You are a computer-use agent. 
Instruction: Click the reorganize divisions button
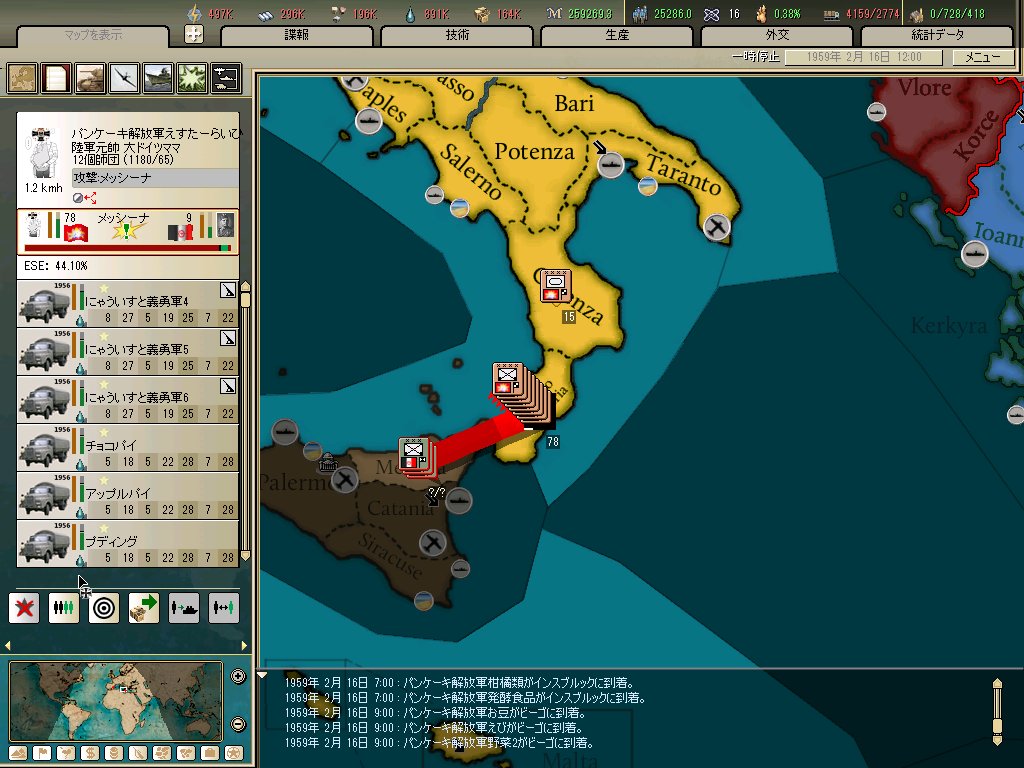(64, 608)
